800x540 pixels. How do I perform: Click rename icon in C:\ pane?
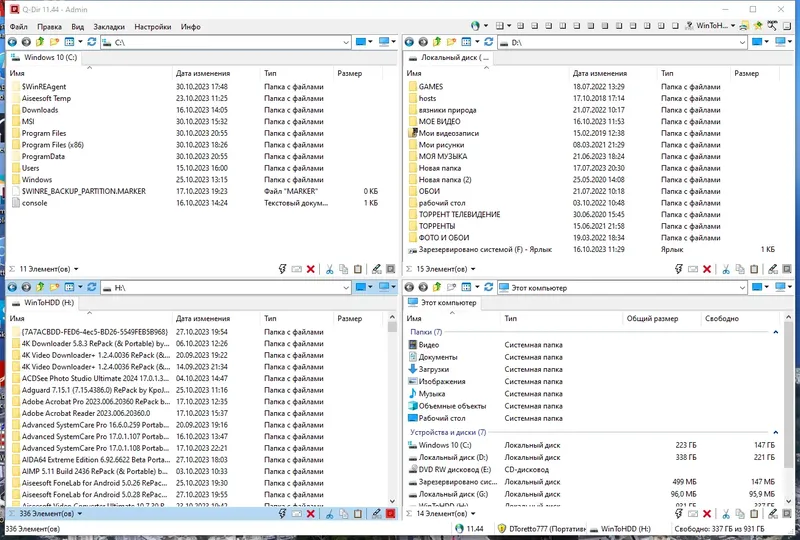coord(296,269)
